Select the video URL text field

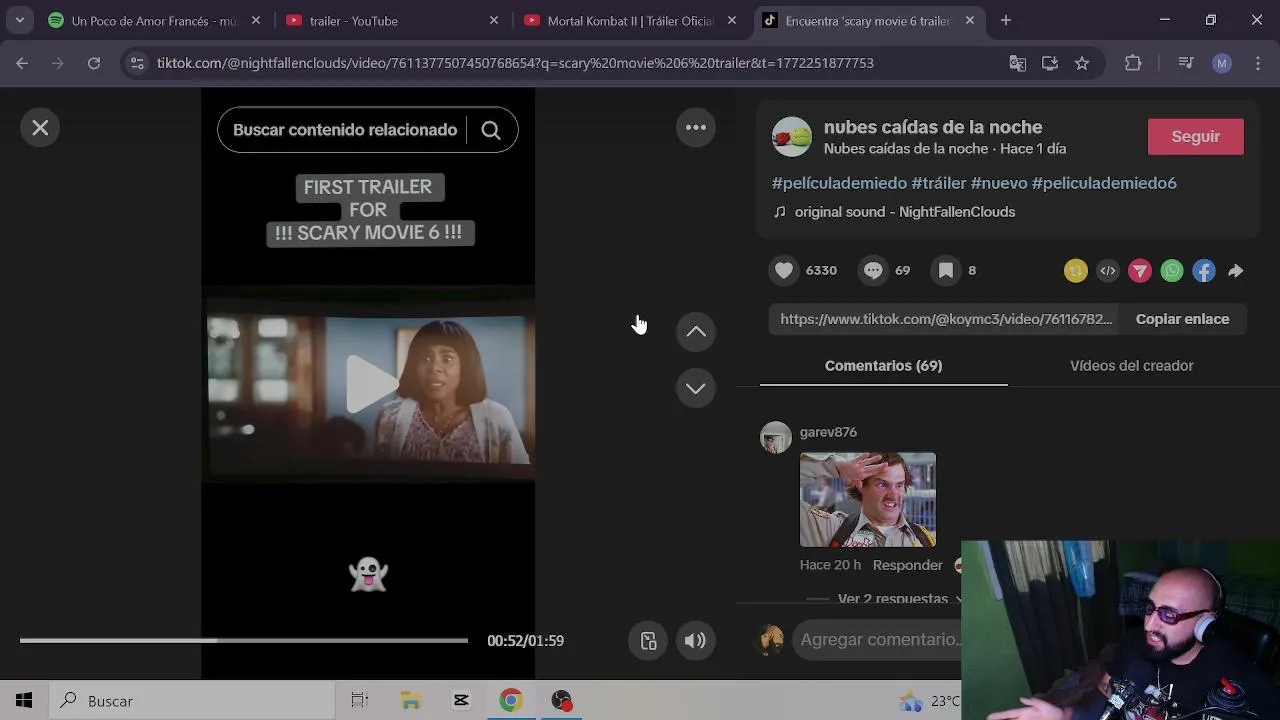click(945, 319)
